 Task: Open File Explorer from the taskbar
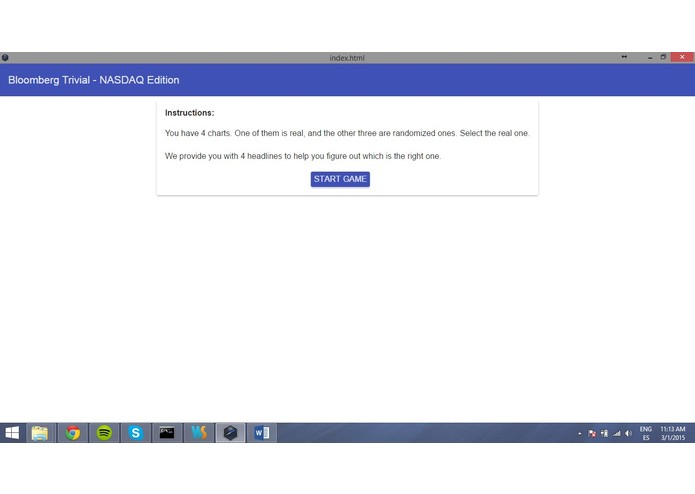40,433
